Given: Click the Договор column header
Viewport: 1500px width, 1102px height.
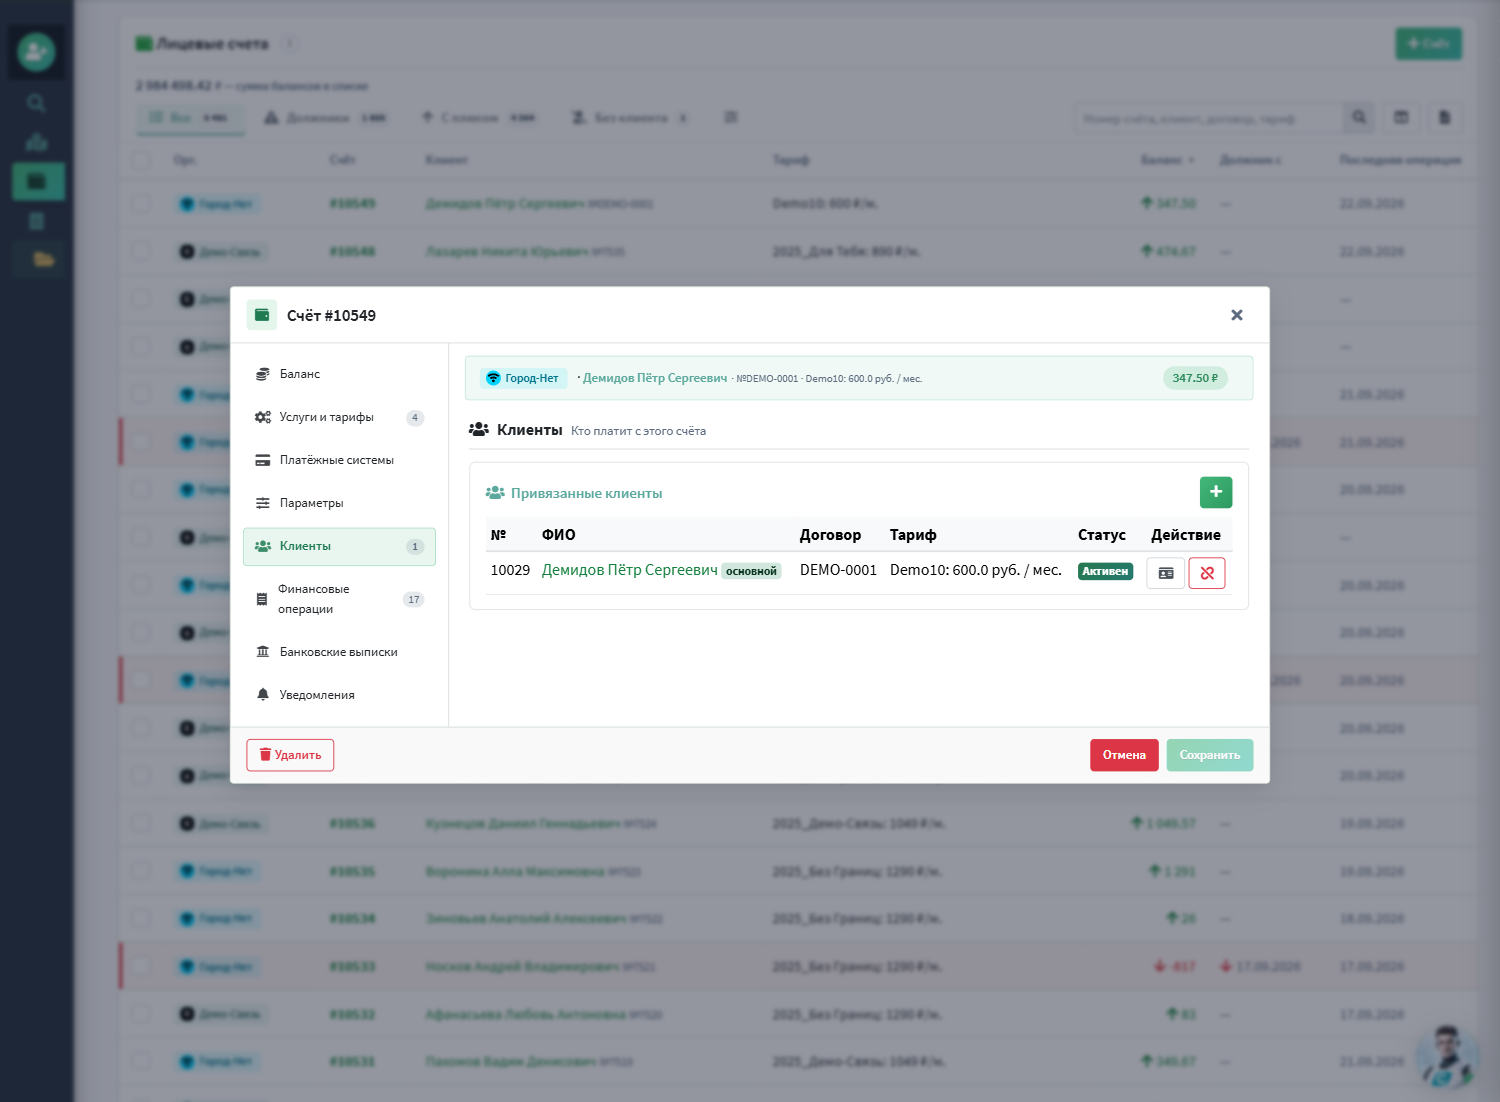Looking at the screenshot, I should 830,535.
